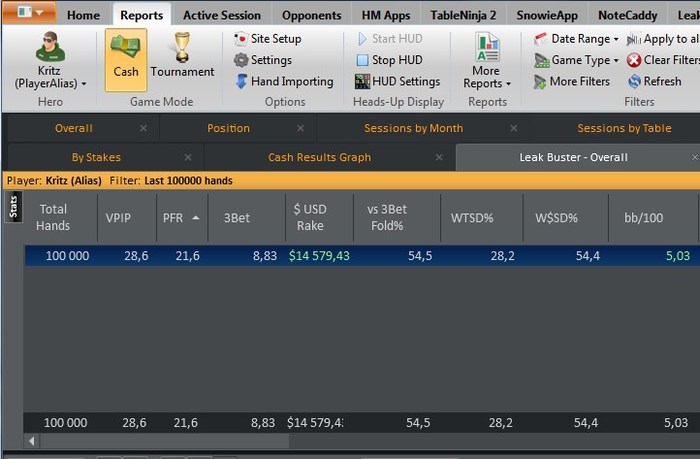Open the application menu button
Screen dimensions: 700x459
(x=29, y=12)
